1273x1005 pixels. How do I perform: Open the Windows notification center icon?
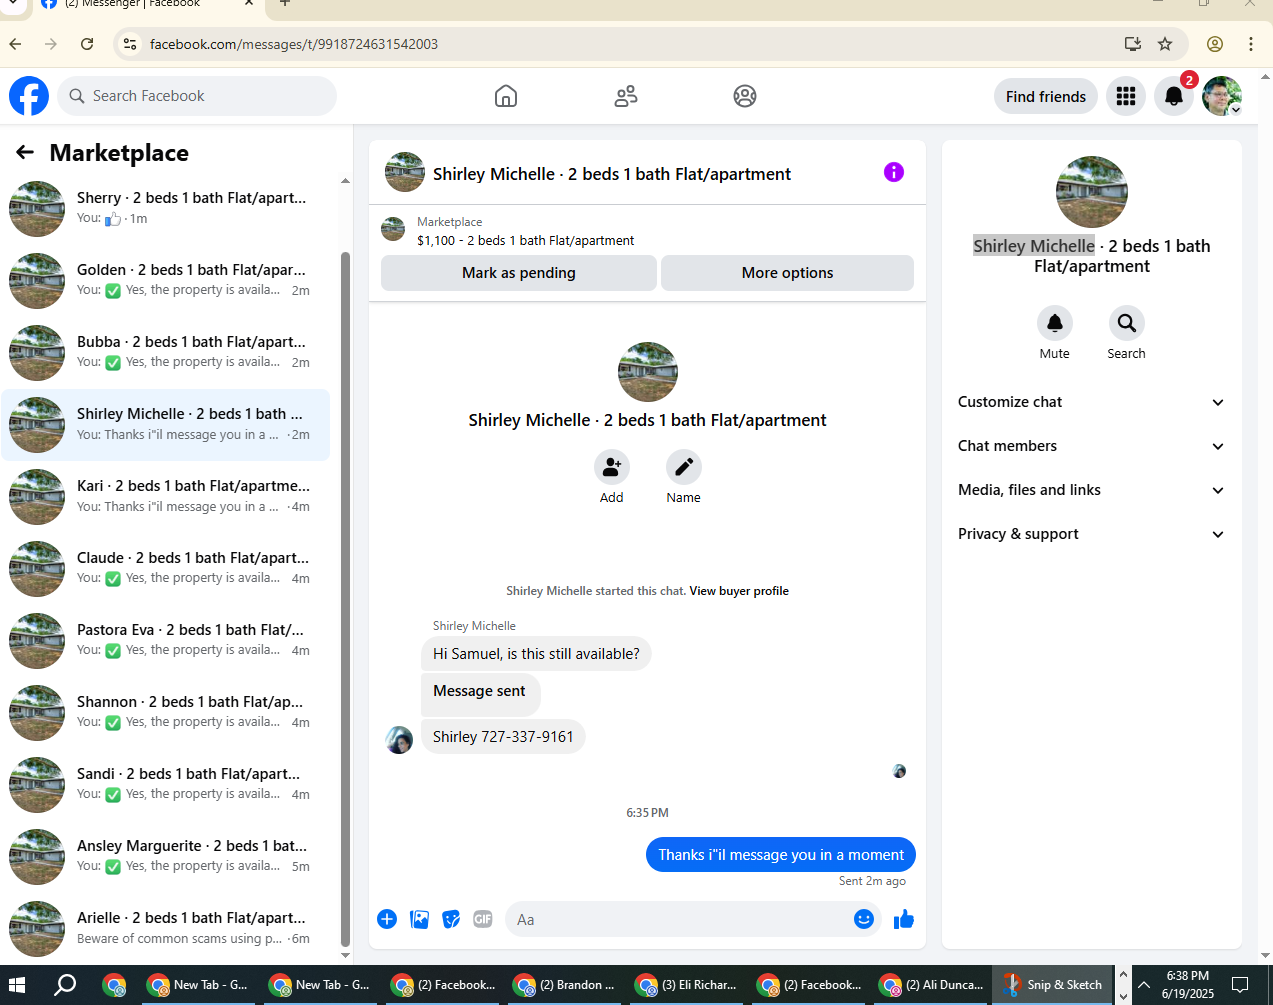click(1240, 985)
